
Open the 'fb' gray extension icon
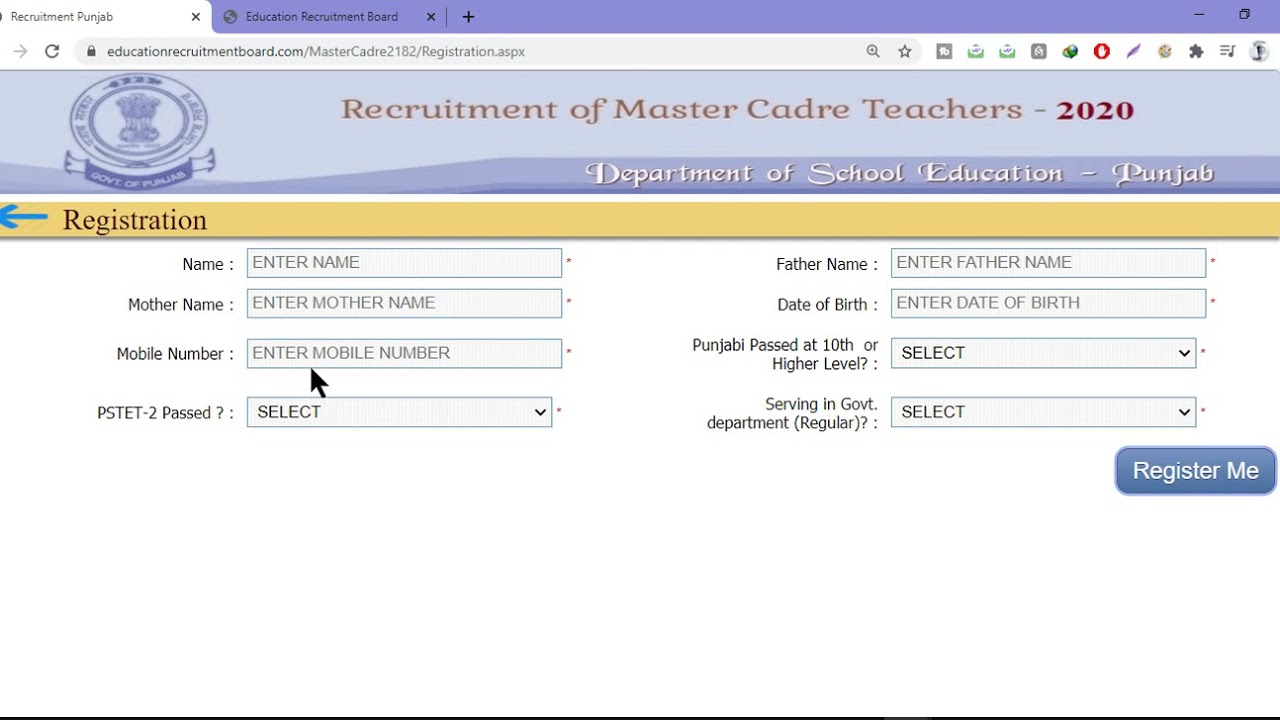(x=944, y=51)
